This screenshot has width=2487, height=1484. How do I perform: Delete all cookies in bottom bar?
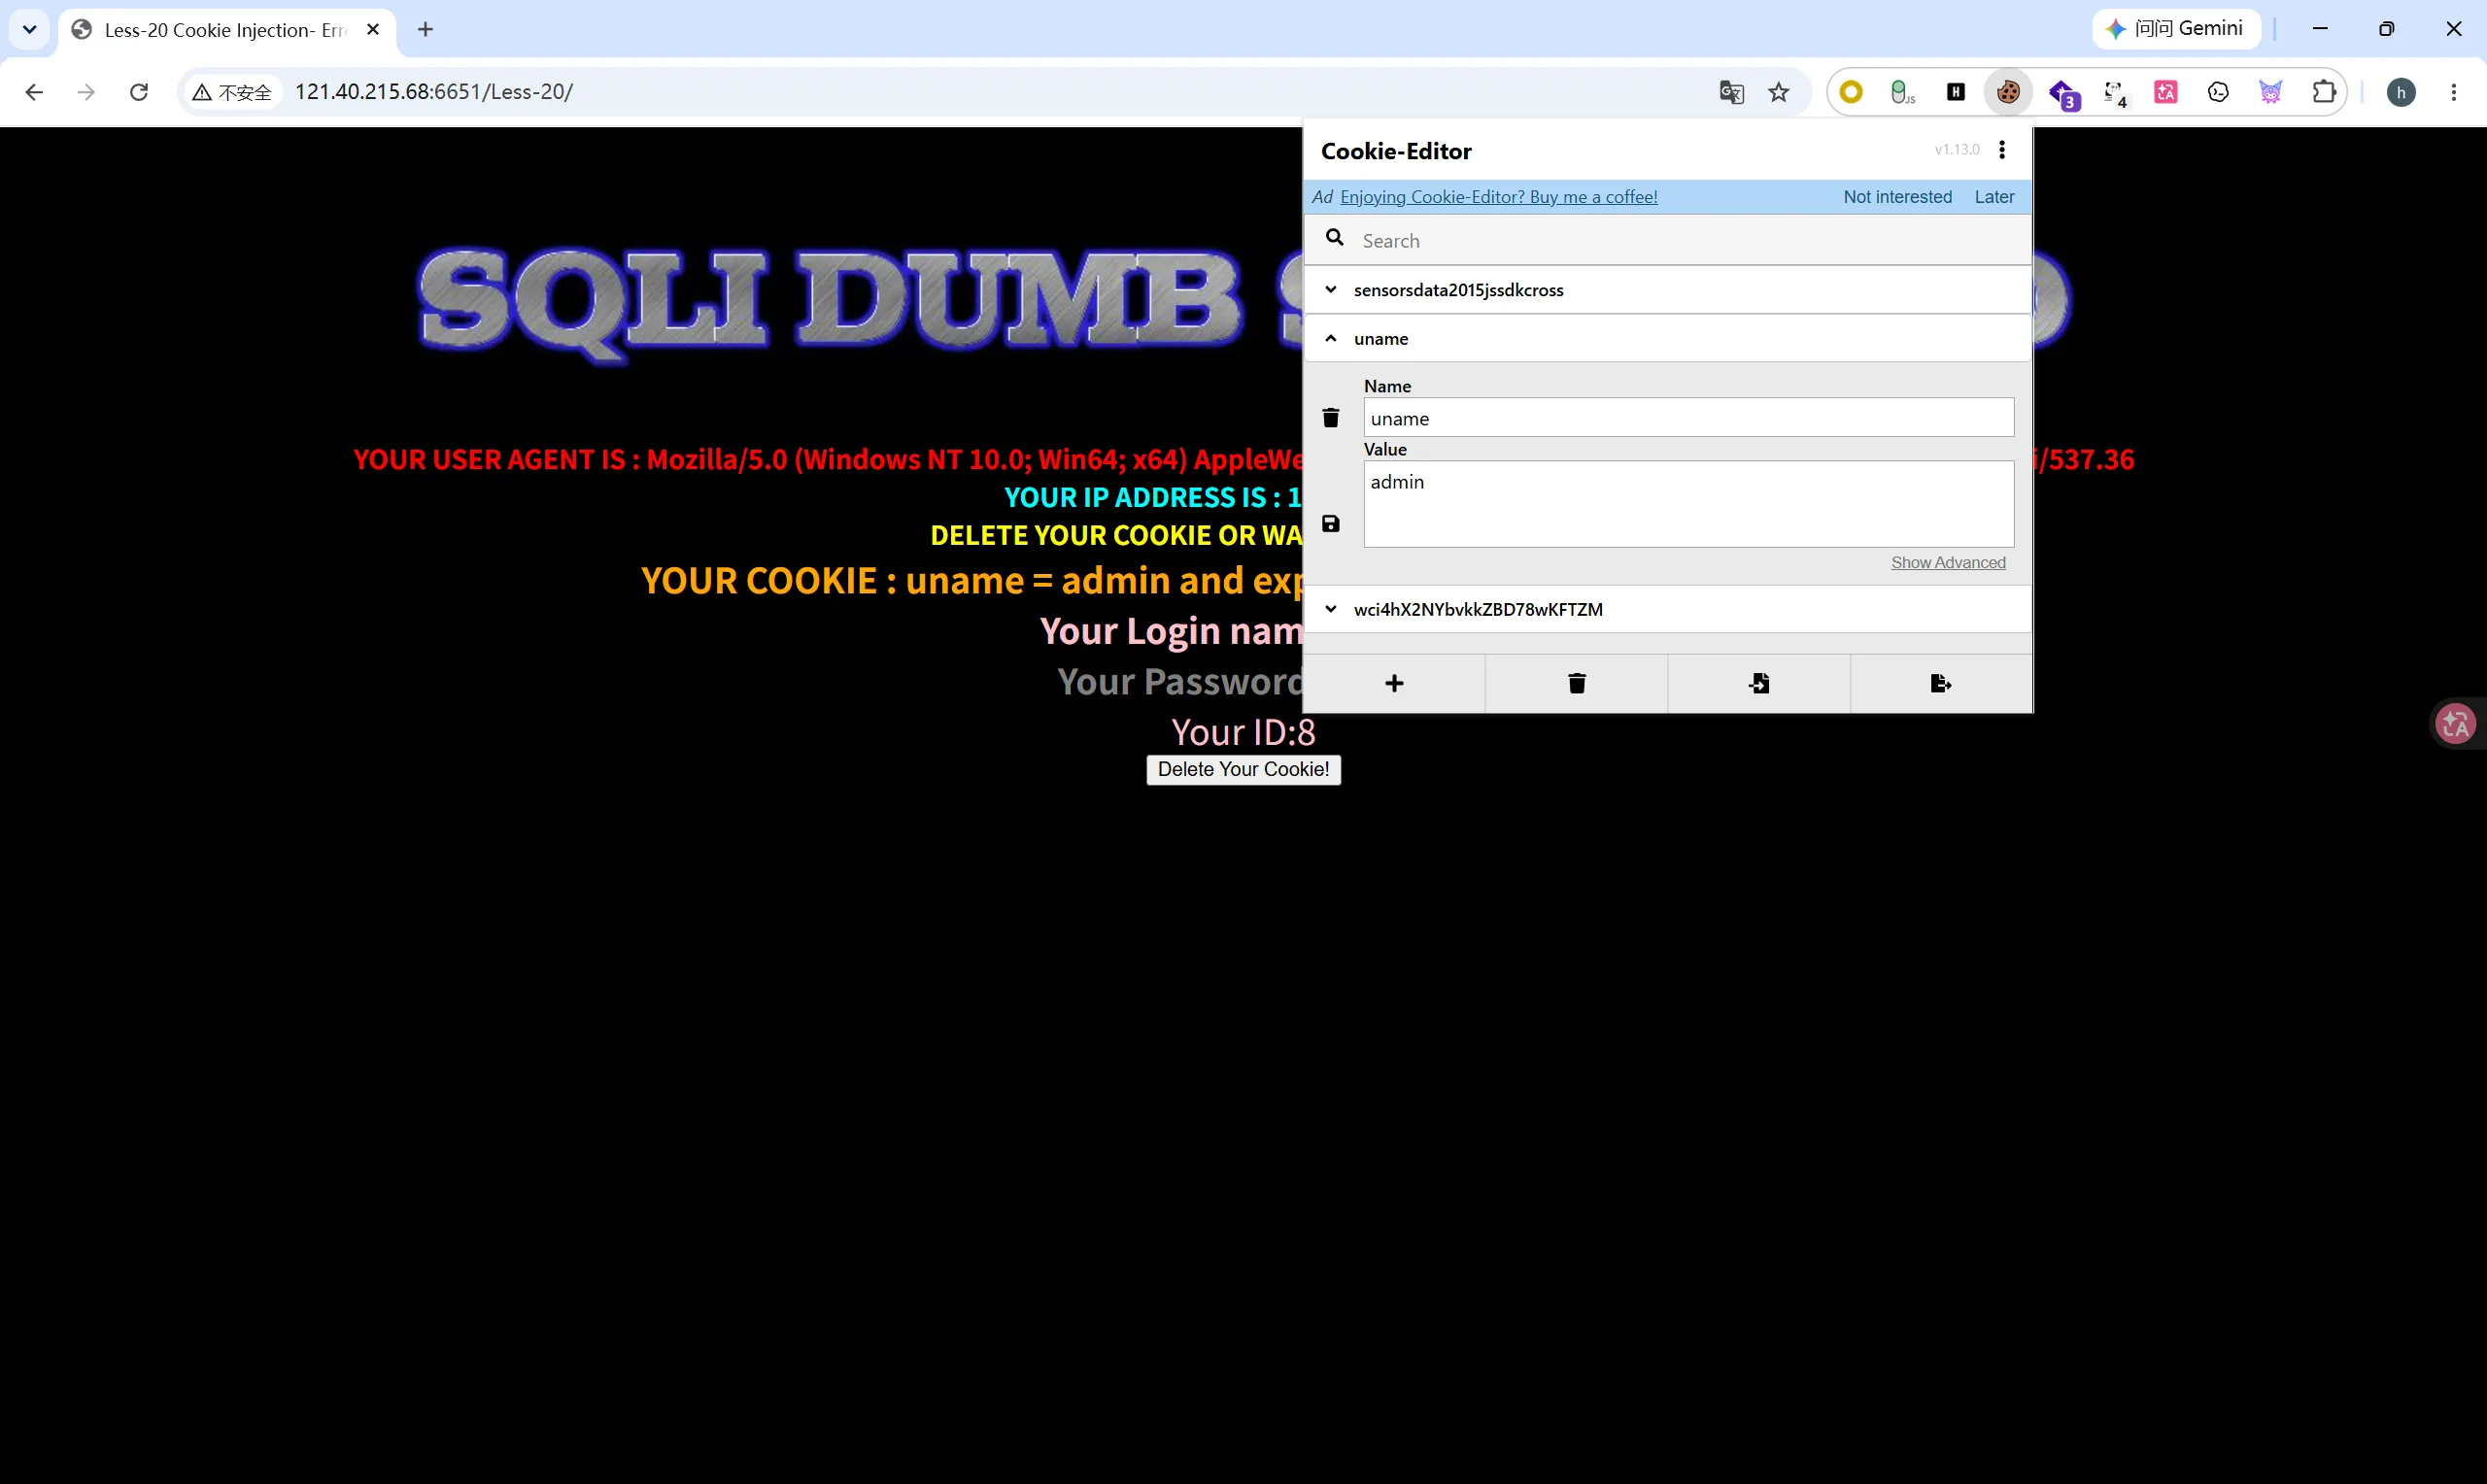point(1576,683)
